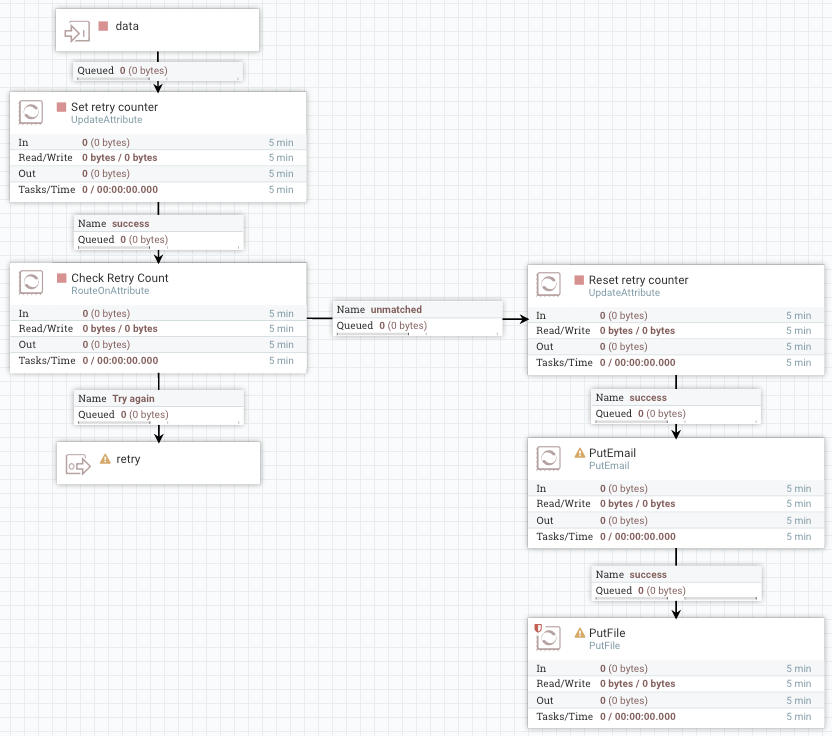Click the queued connection below data port
This screenshot has width=832, height=736.
[158, 71]
